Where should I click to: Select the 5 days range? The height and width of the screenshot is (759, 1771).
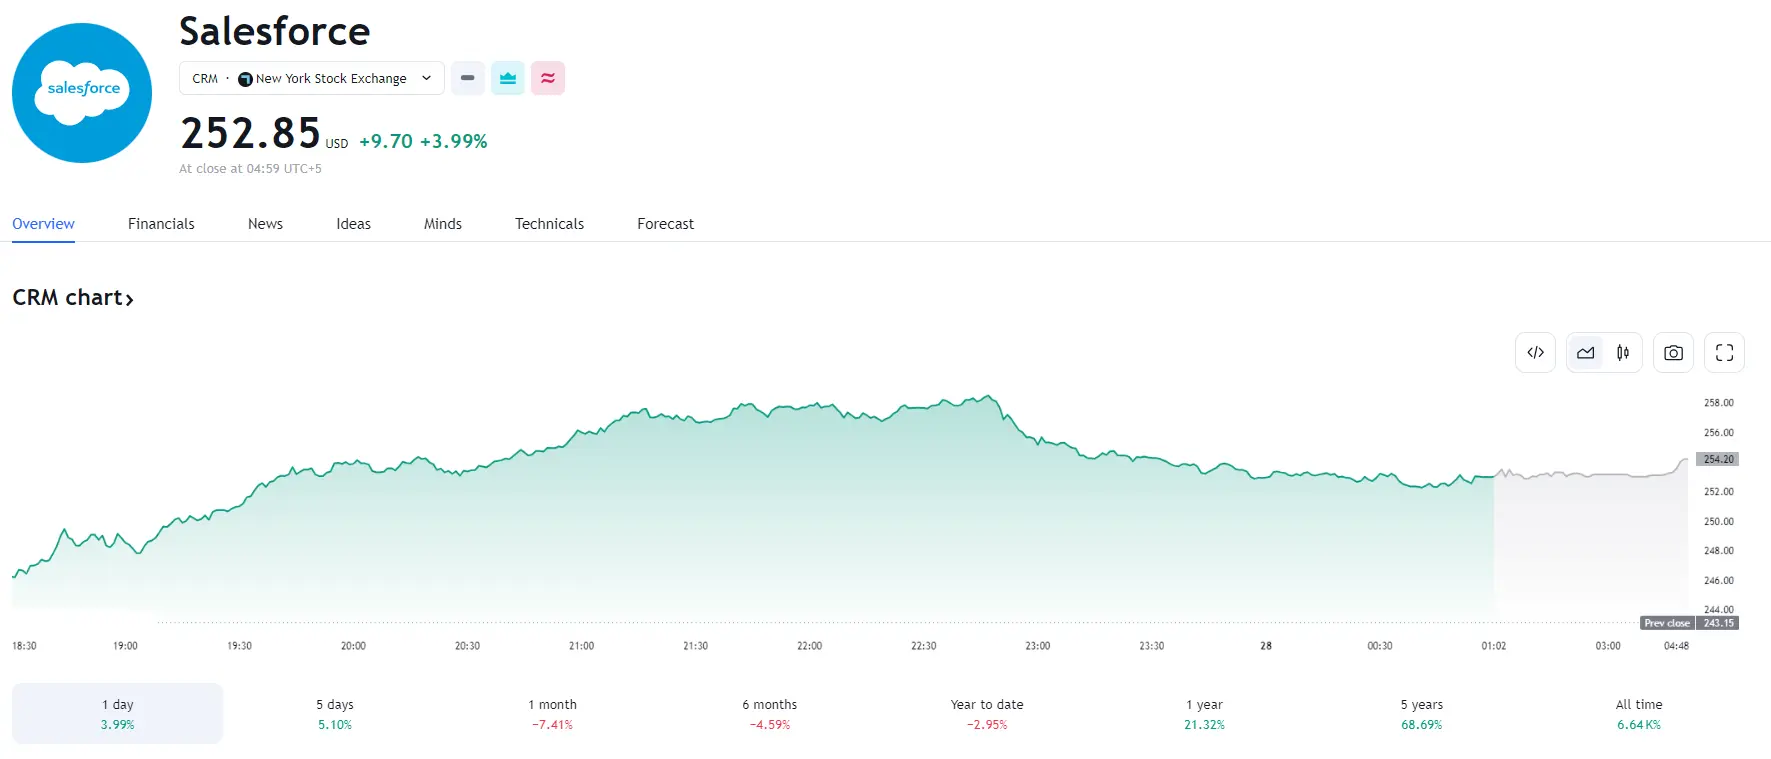pos(335,714)
